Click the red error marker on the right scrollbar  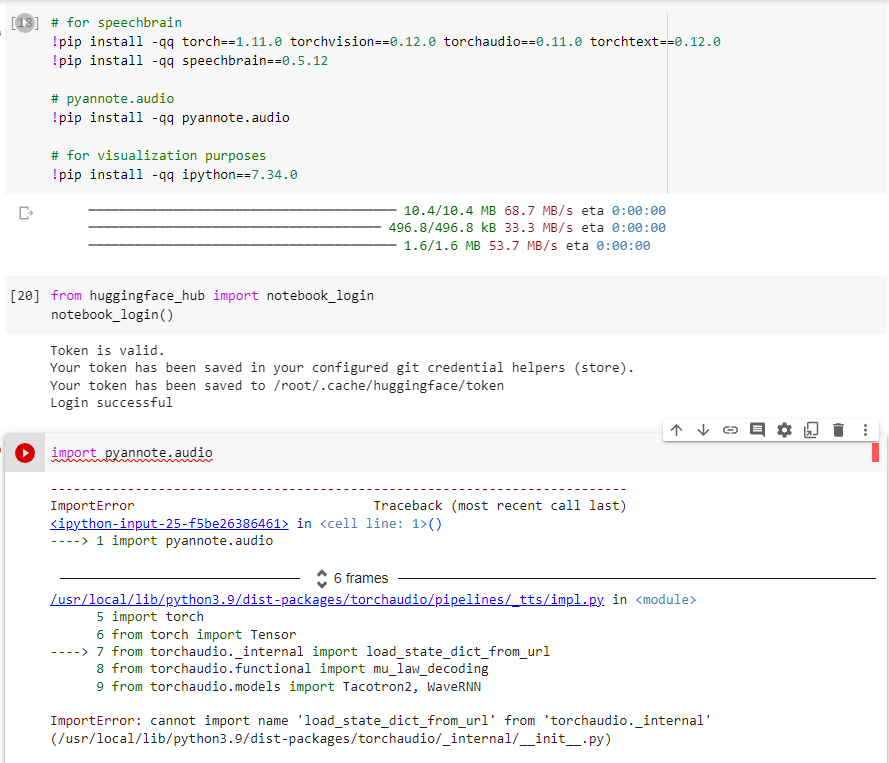coord(876,452)
